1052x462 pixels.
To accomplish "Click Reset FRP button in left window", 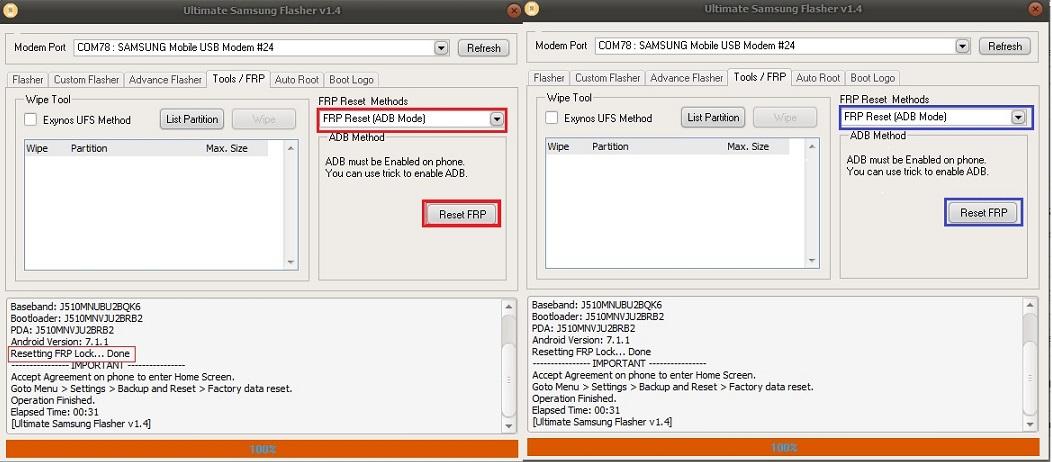I will coord(462,215).
